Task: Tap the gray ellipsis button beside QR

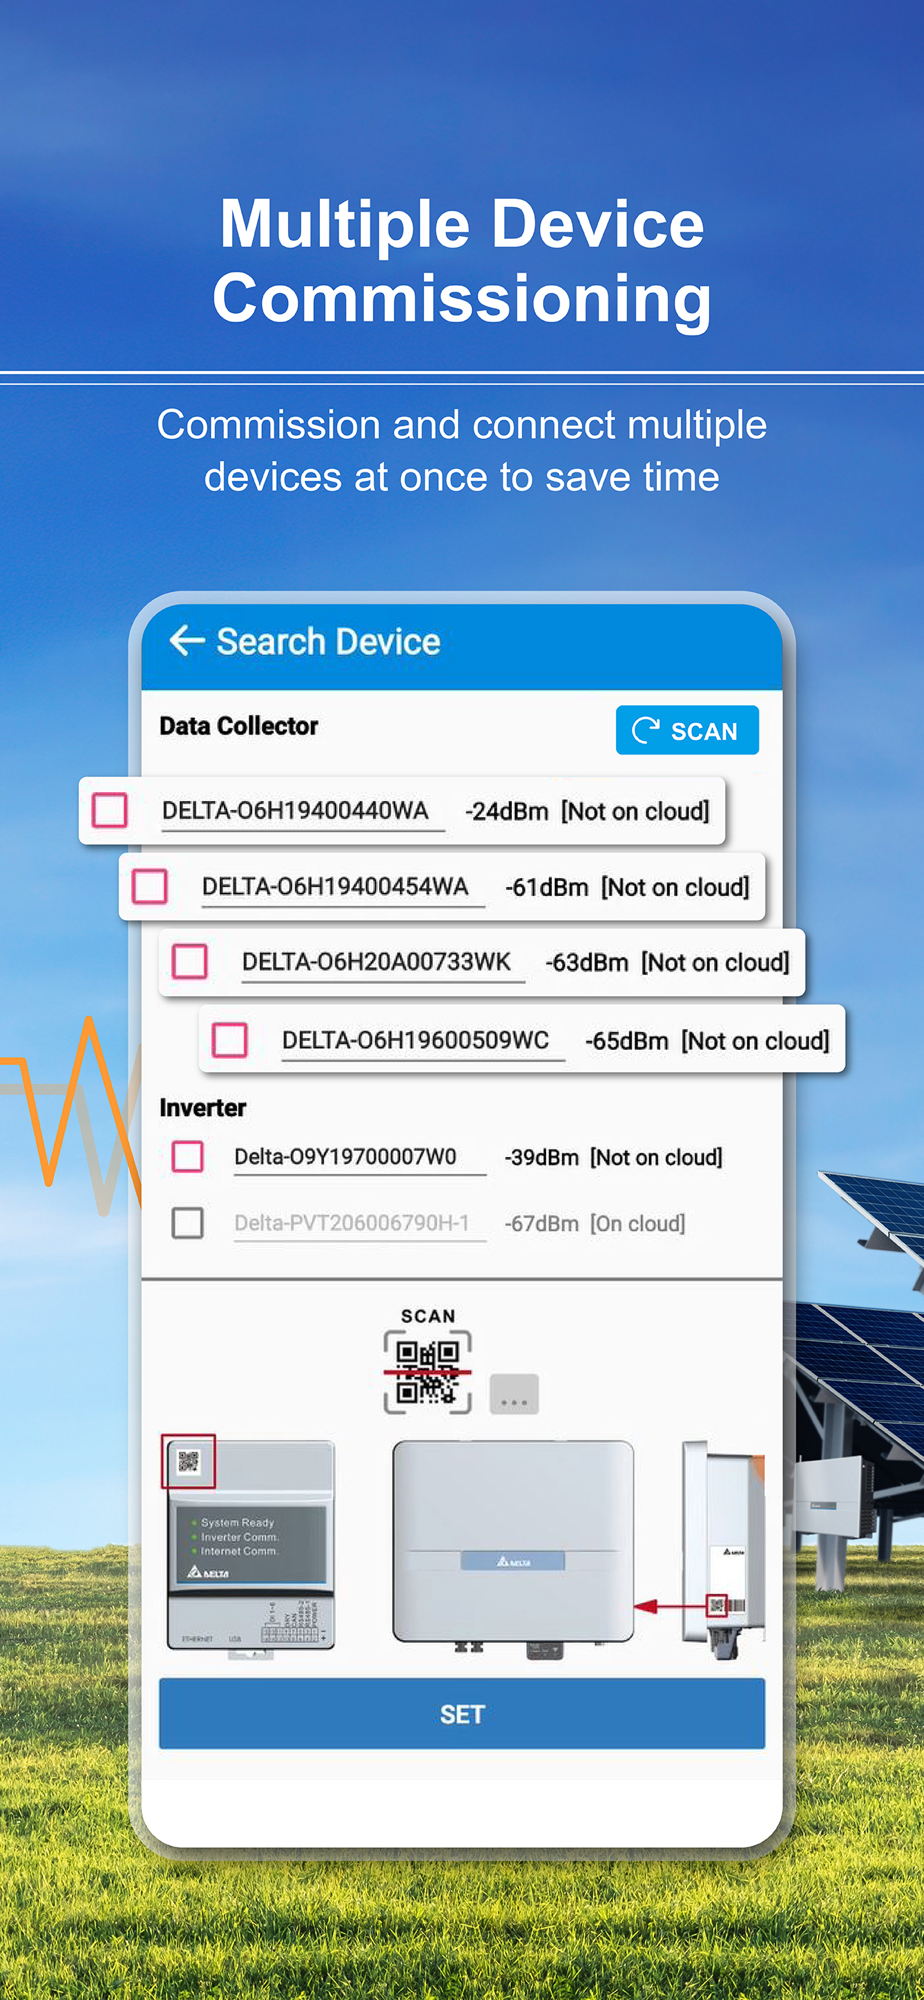Action: point(514,1394)
